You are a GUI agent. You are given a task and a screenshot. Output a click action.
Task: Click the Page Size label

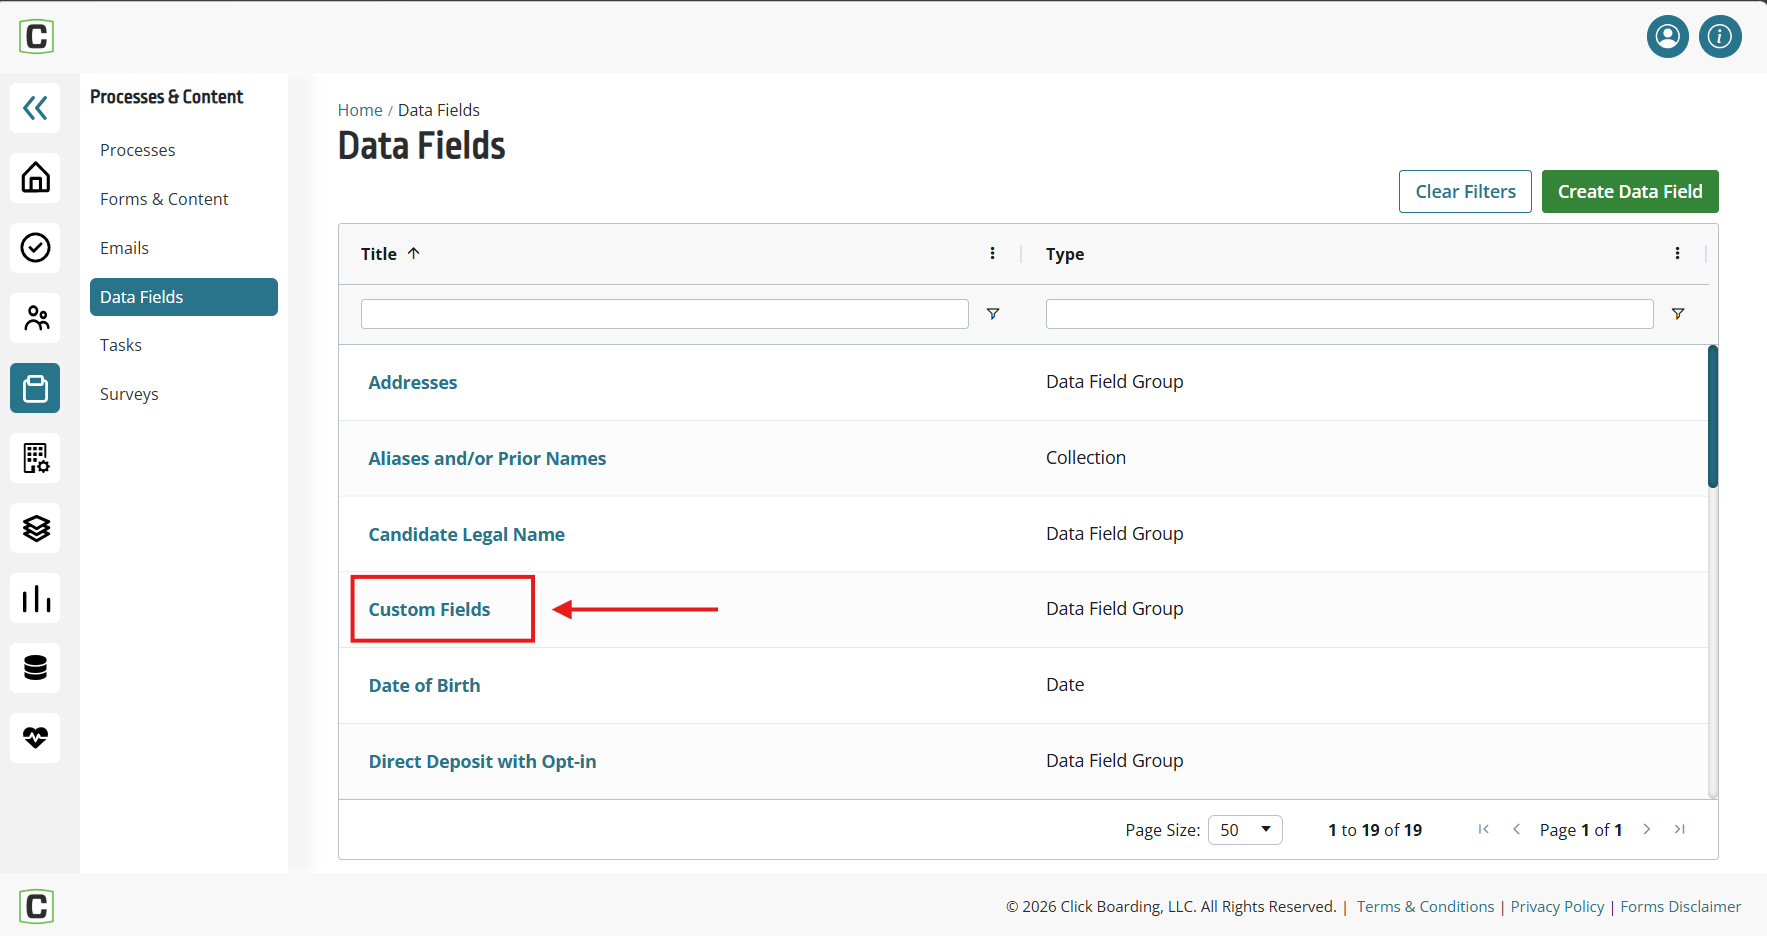click(1163, 830)
